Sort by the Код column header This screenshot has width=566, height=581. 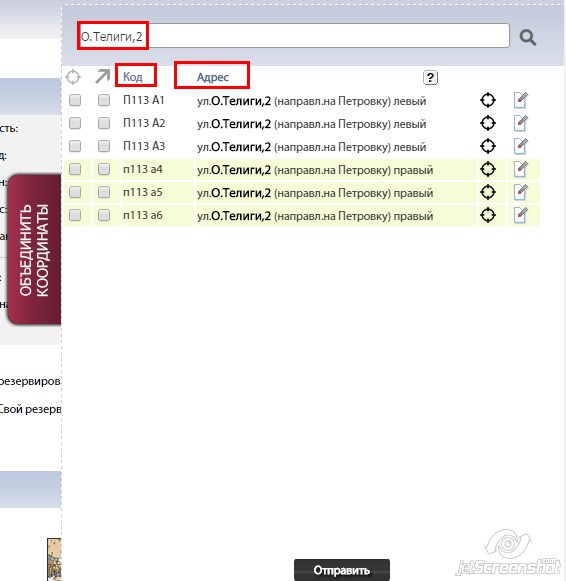[x=133, y=77]
